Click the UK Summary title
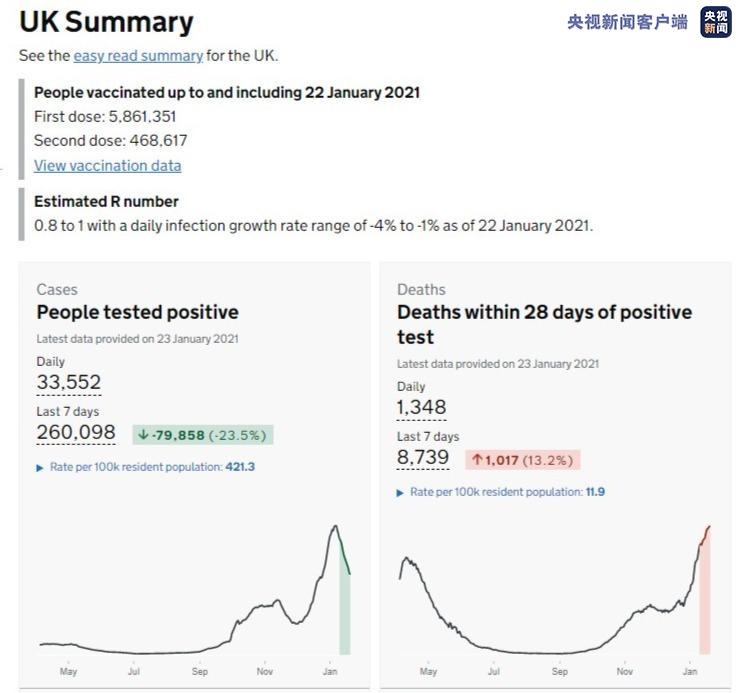The height and width of the screenshot is (693, 736). [x=106, y=22]
